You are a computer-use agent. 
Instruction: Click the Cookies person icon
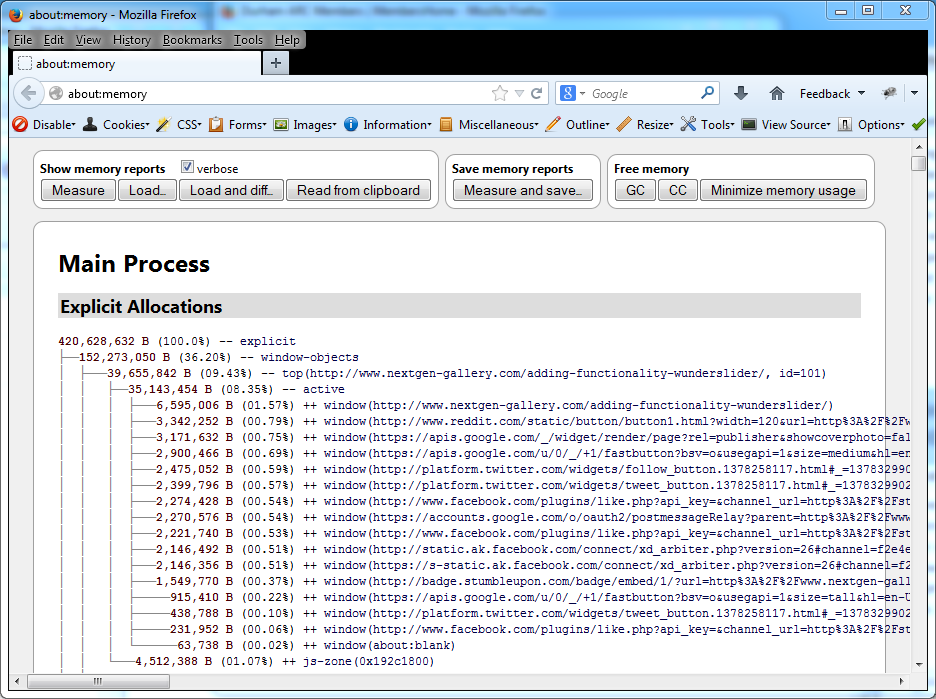point(90,124)
